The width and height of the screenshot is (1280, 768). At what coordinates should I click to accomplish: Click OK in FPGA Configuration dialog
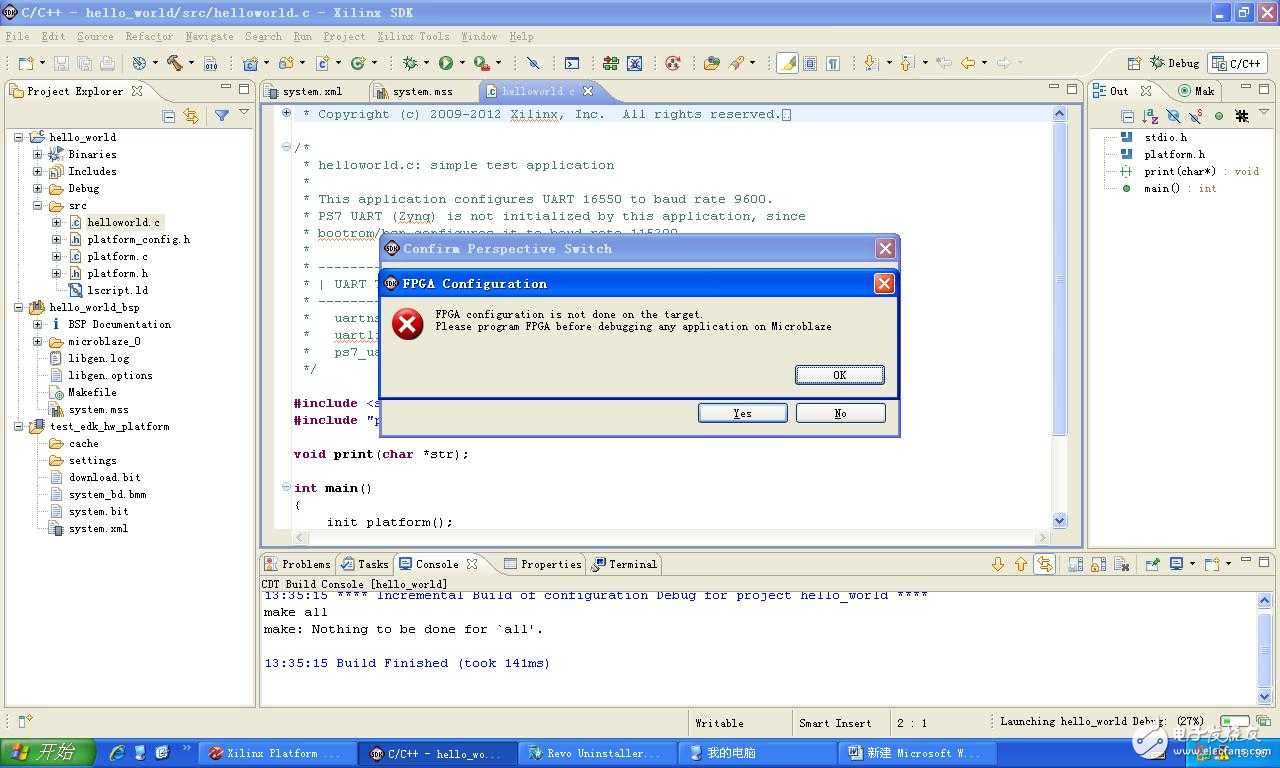(840, 375)
